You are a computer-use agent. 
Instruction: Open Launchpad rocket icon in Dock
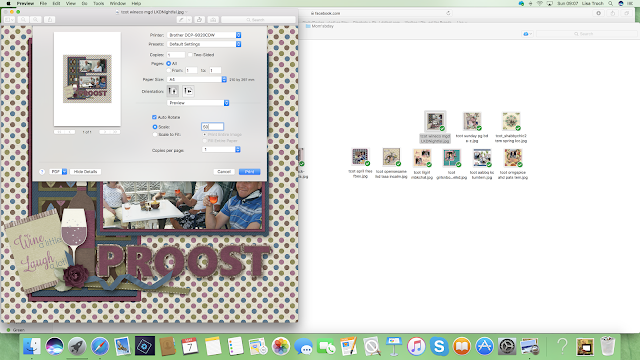pyautogui.click(x=77, y=346)
